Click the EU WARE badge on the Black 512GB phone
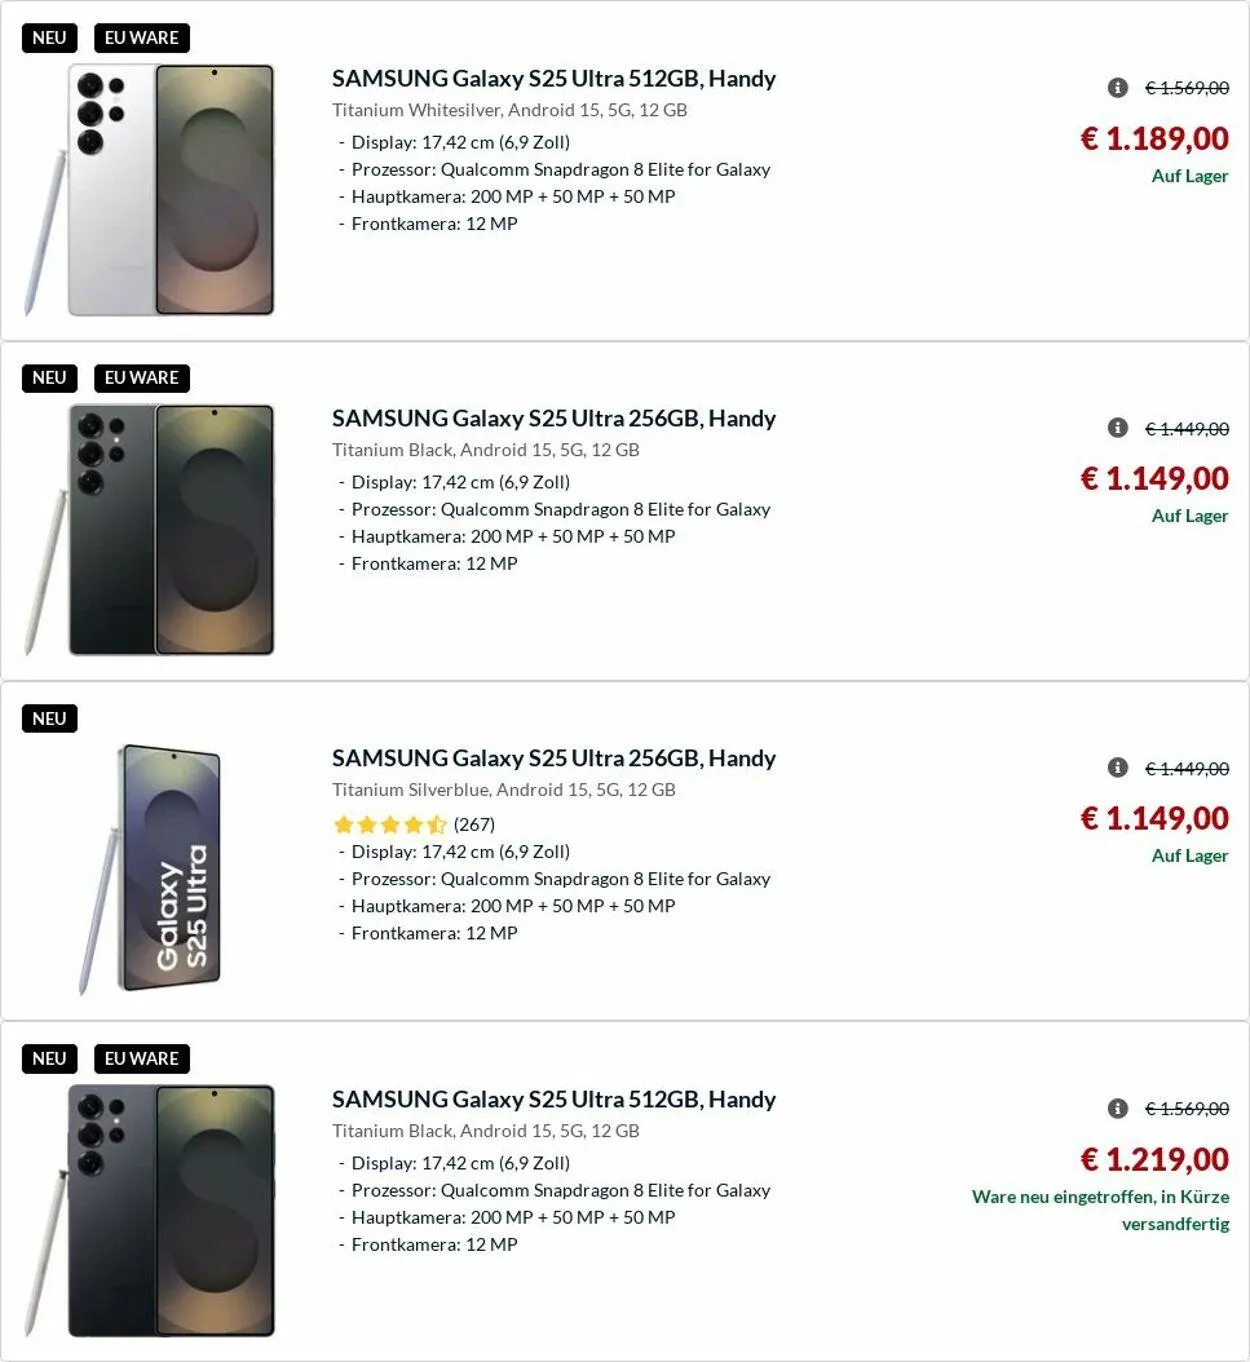 pyautogui.click(x=141, y=1059)
